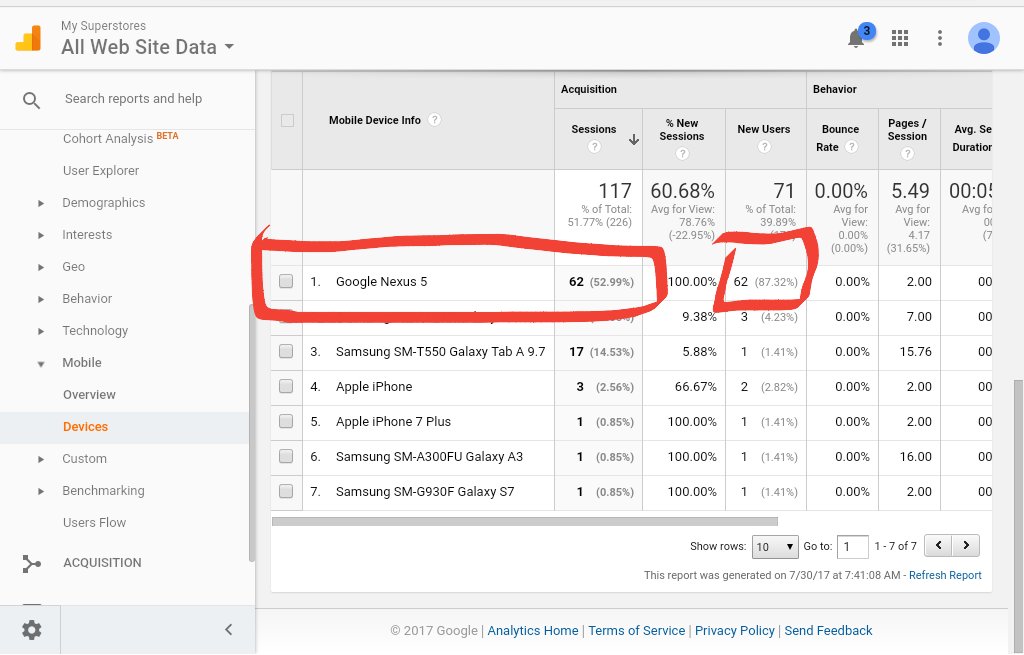Sort by Bounce Rate column header
1024x655 pixels.
point(840,138)
